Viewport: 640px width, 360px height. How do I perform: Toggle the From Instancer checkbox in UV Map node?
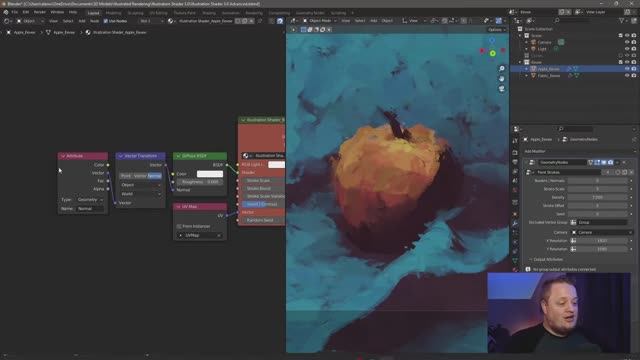pos(179,226)
